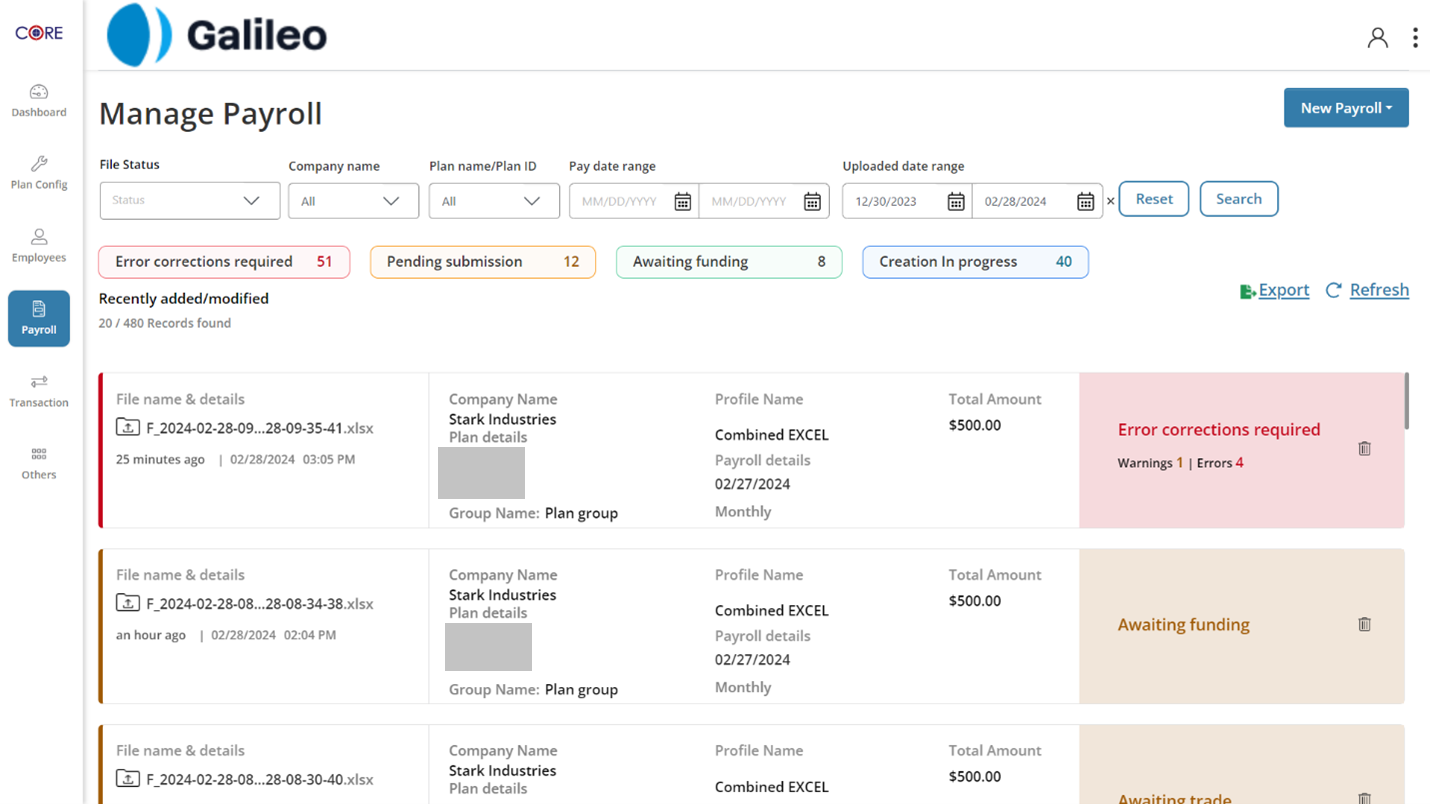Open calendar beside 12/30/2023
1430x804 pixels.
pyautogui.click(x=956, y=202)
